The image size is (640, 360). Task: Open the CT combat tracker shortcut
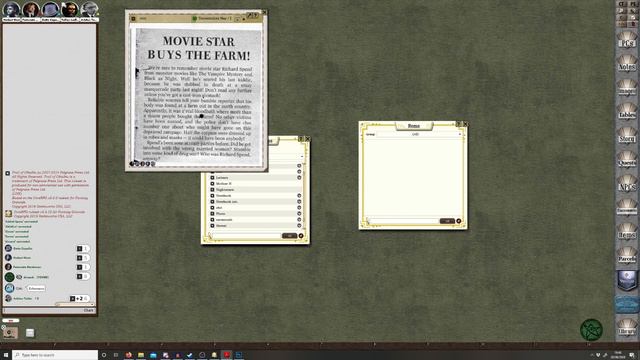622,3
